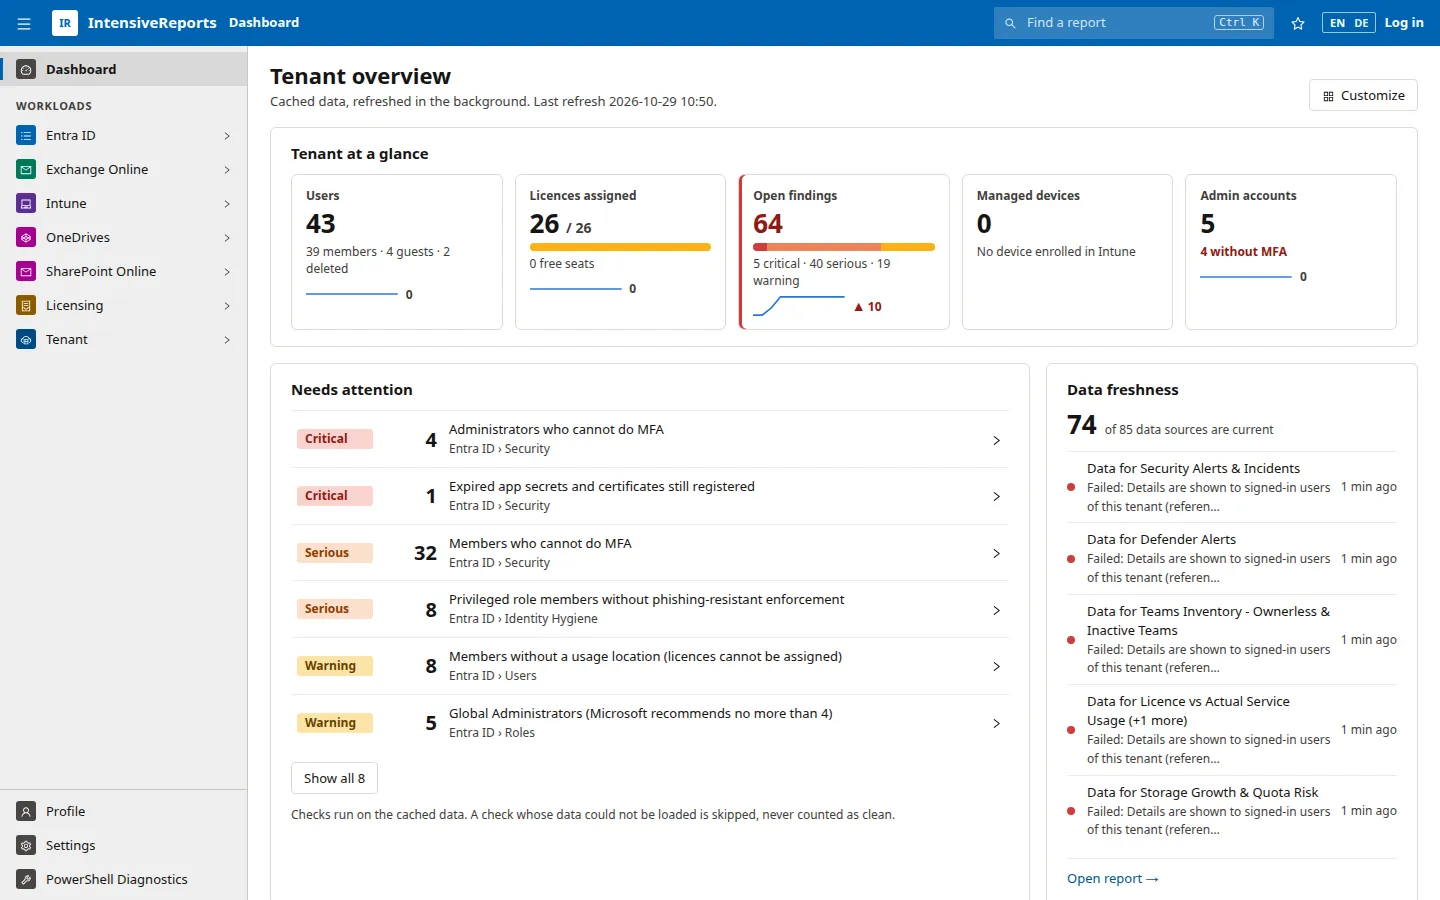Click the Customize button
Image resolution: width=1440 pixels, height=900 pixels.
tap(1363, 95)
